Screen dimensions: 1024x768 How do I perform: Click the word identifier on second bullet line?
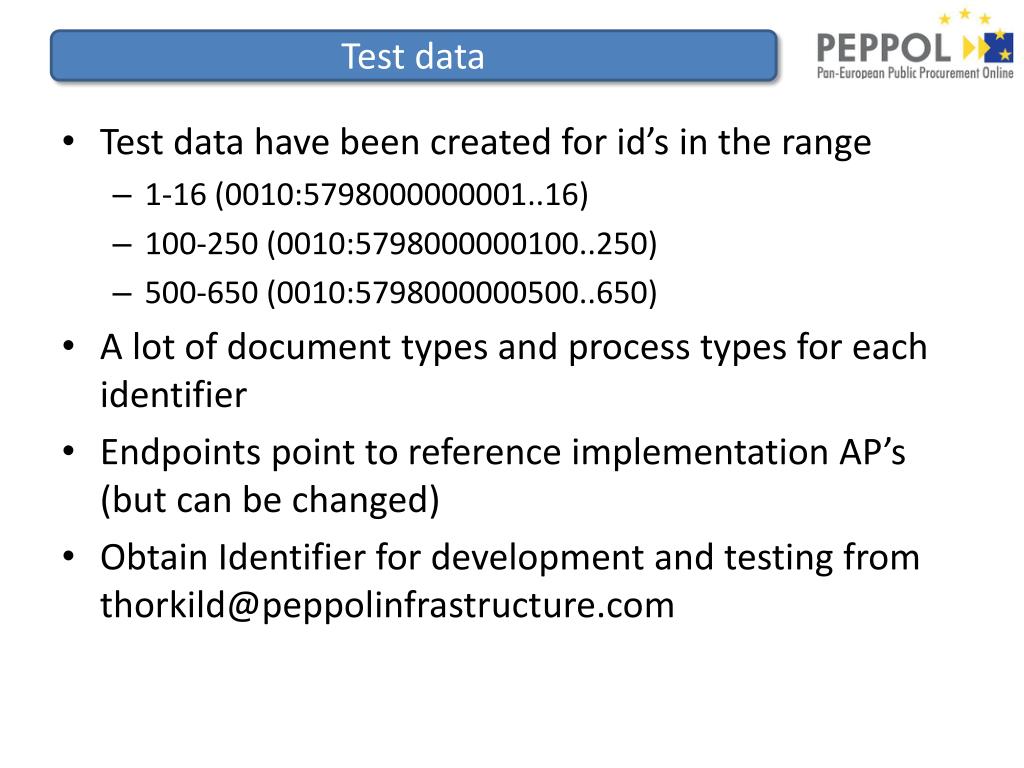[x=174, y=394]
